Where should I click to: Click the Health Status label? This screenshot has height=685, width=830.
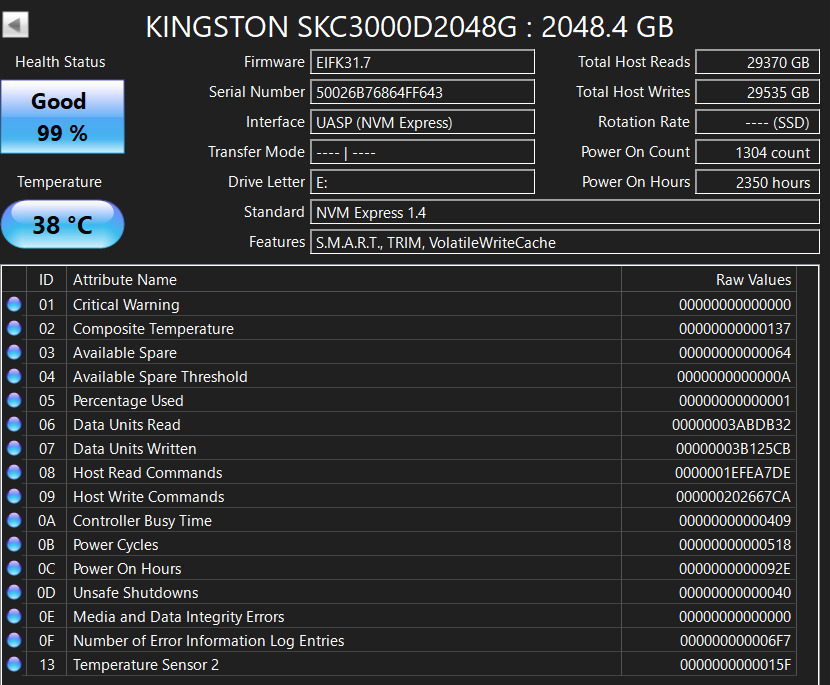tap(60, 62)
